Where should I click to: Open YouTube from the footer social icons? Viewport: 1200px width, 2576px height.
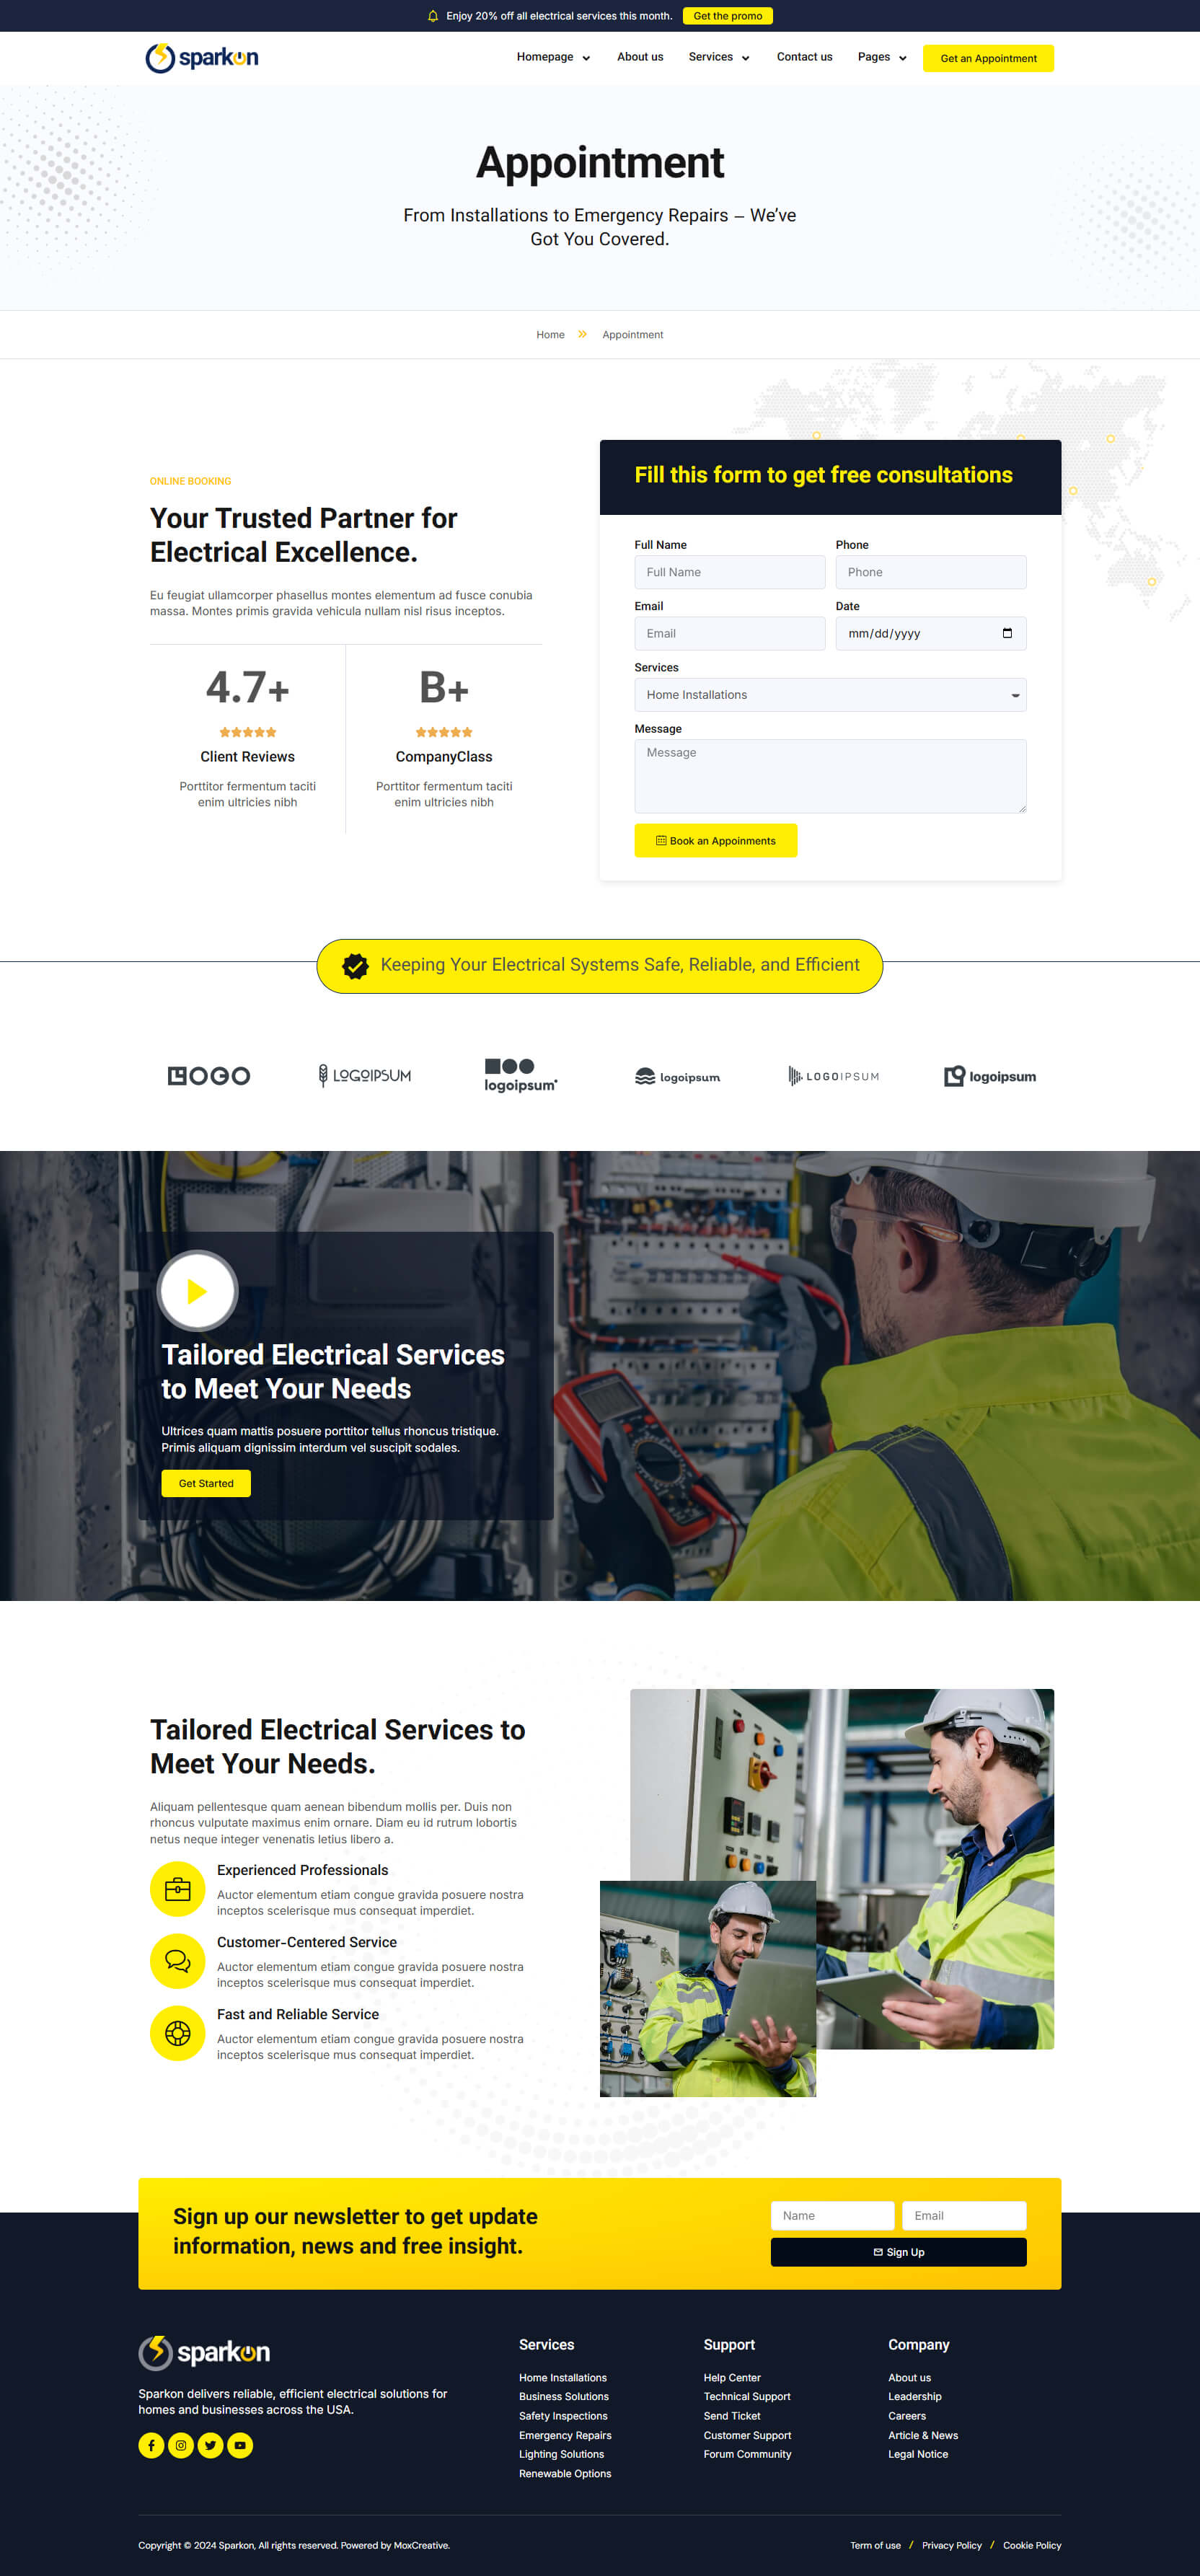(240, 2445)
